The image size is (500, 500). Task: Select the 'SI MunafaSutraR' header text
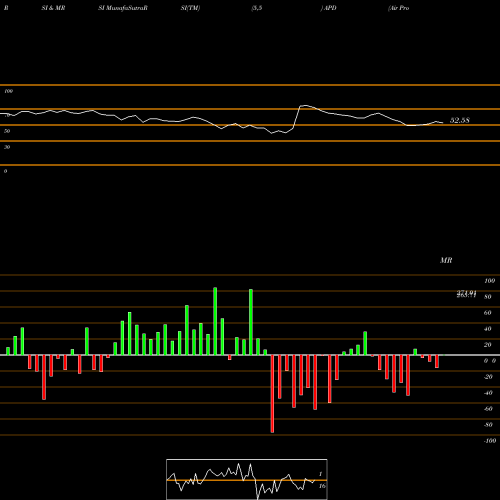123,8
